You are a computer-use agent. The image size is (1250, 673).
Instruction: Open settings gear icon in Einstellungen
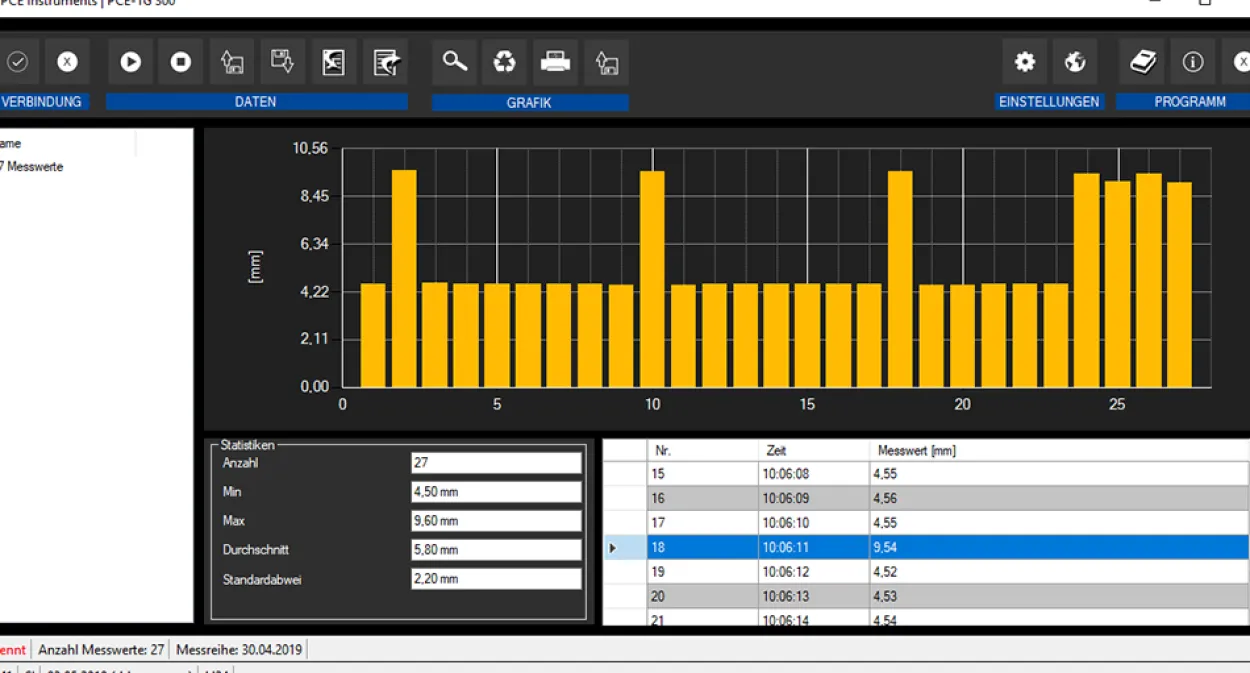[1025, 62]
